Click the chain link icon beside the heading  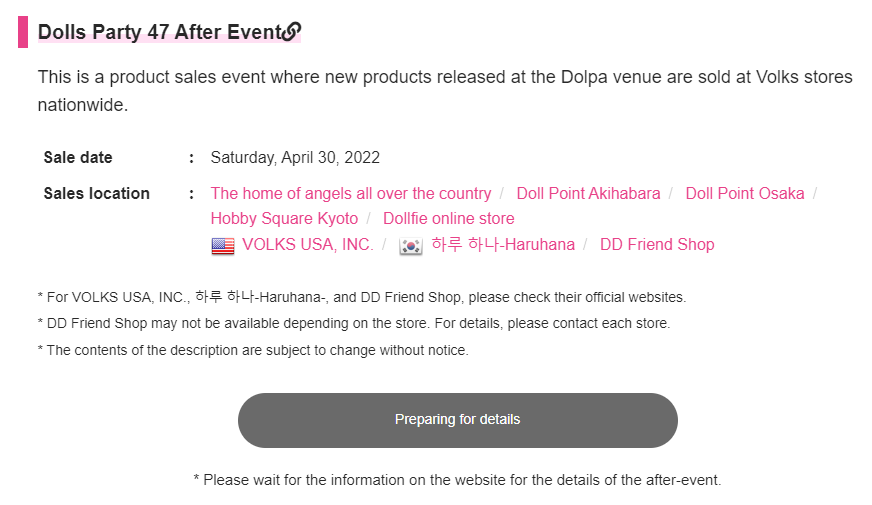(x=291, y=32)
